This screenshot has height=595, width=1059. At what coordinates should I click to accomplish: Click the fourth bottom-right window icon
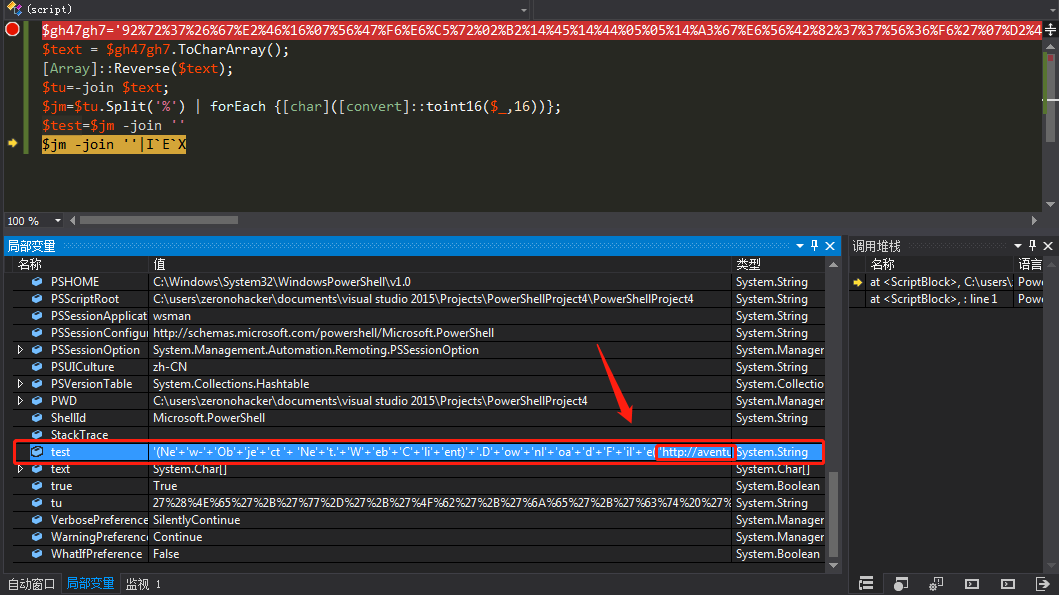tap(972, 584)
